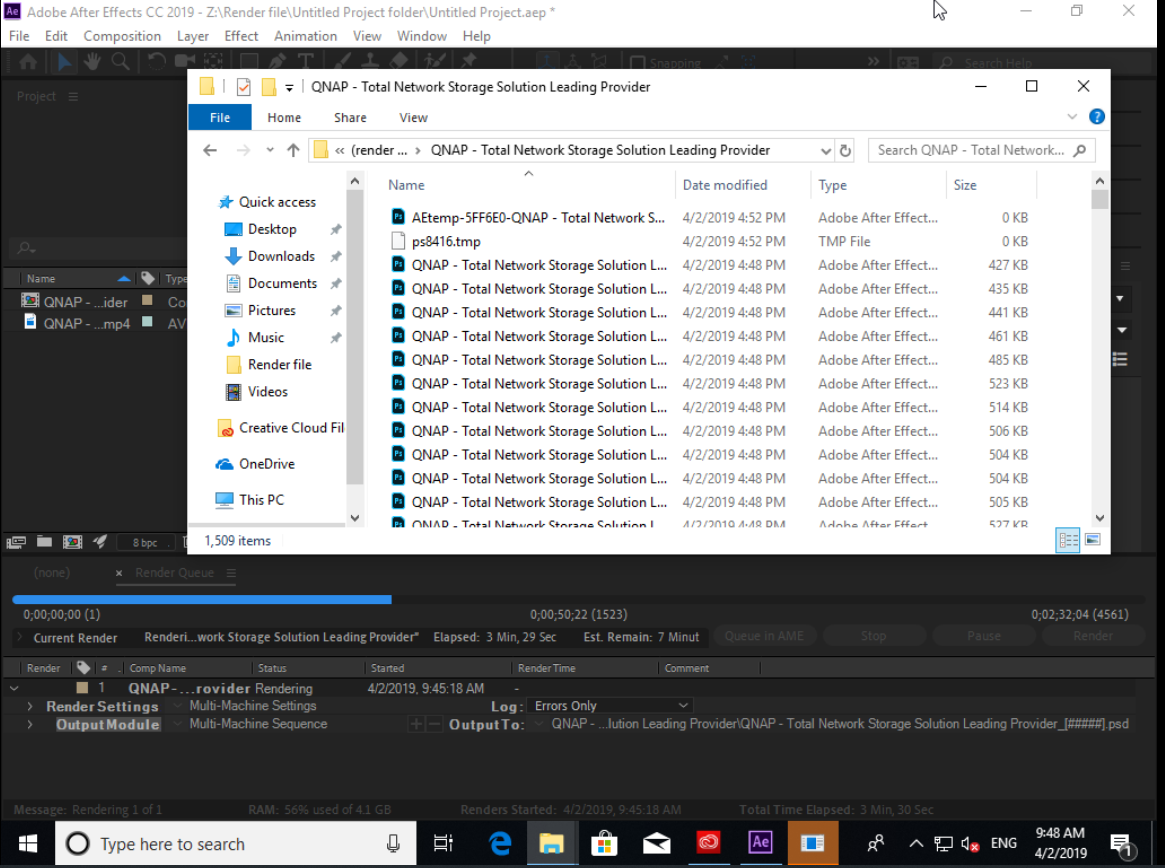This screenshot has width=1165, height=868.
Task: Click the blue render progress bar
Action: (x=202, y=599)
